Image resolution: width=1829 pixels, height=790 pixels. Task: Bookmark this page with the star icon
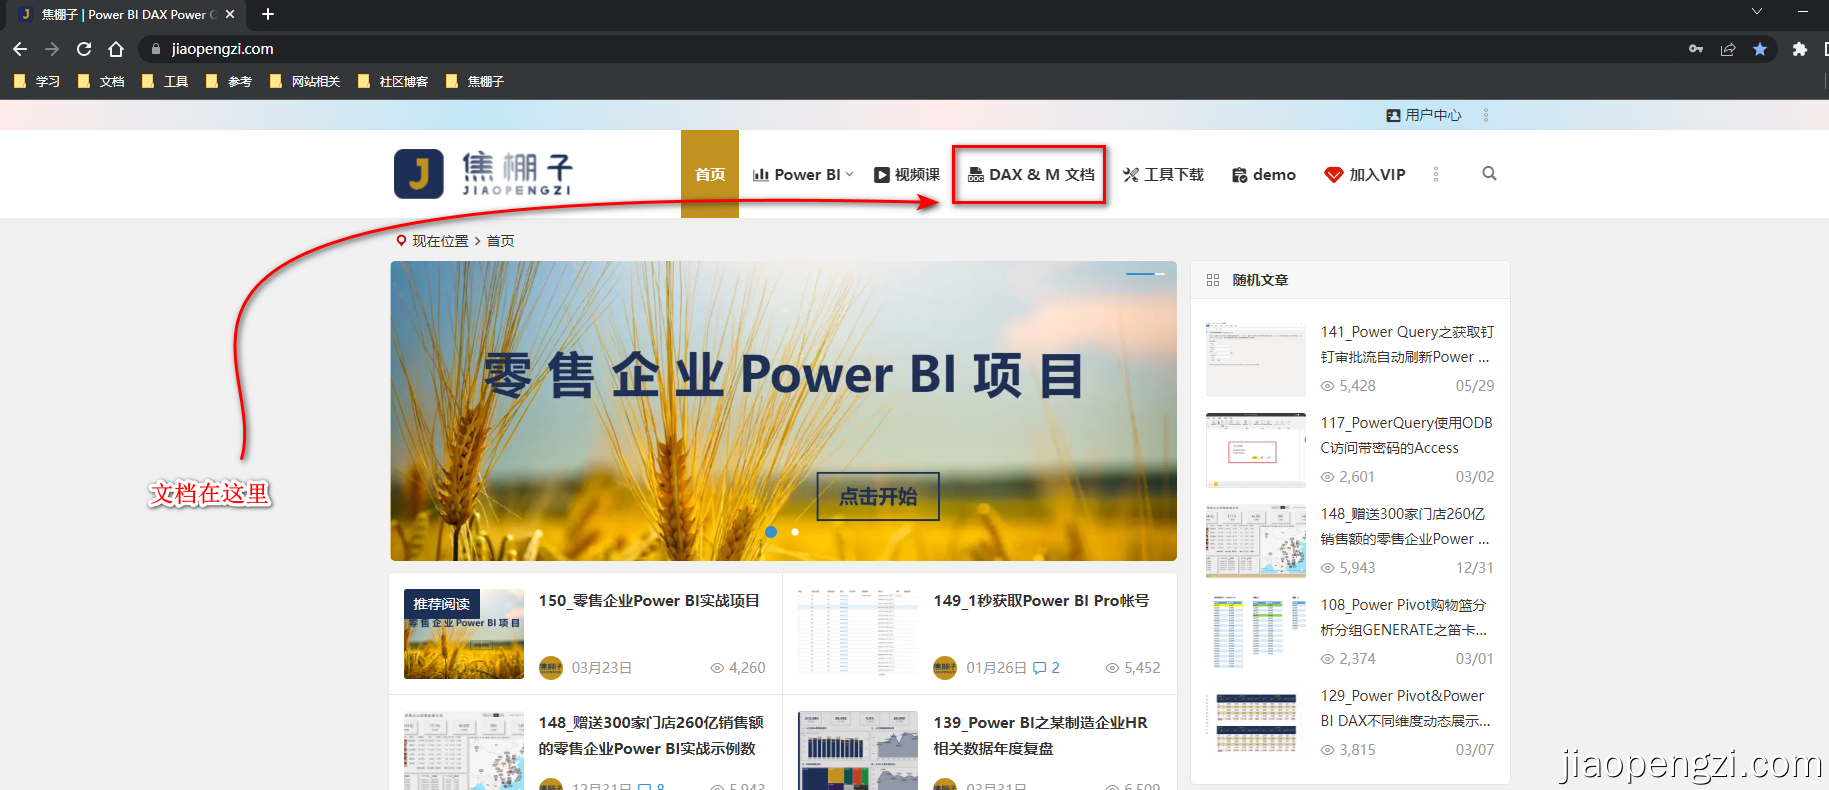tap(1760, 49)
